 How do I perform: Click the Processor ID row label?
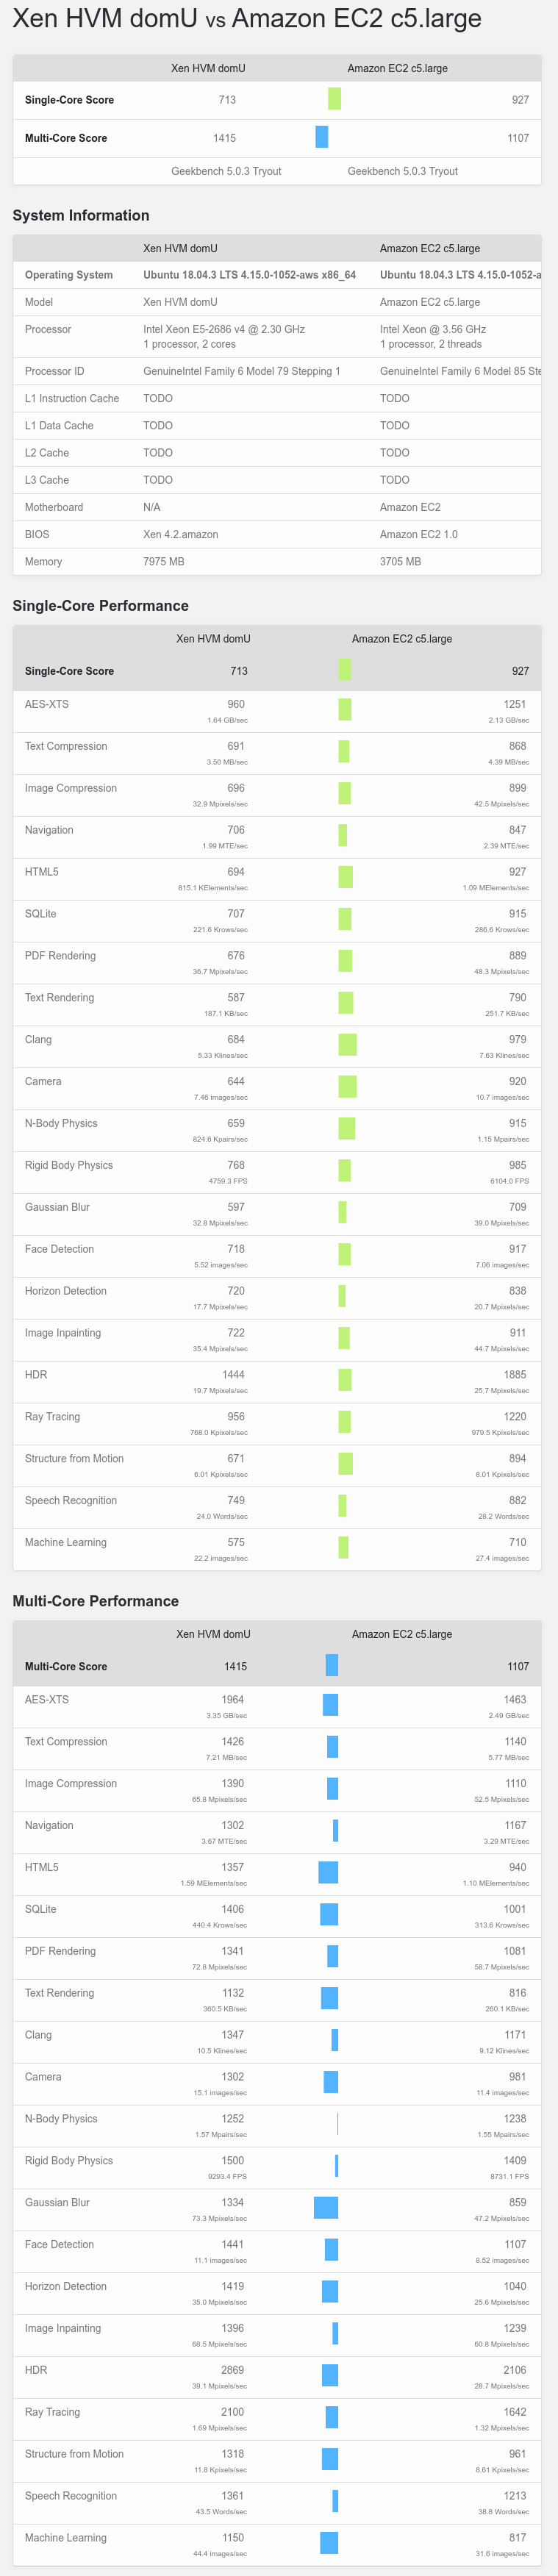point(55,371)
